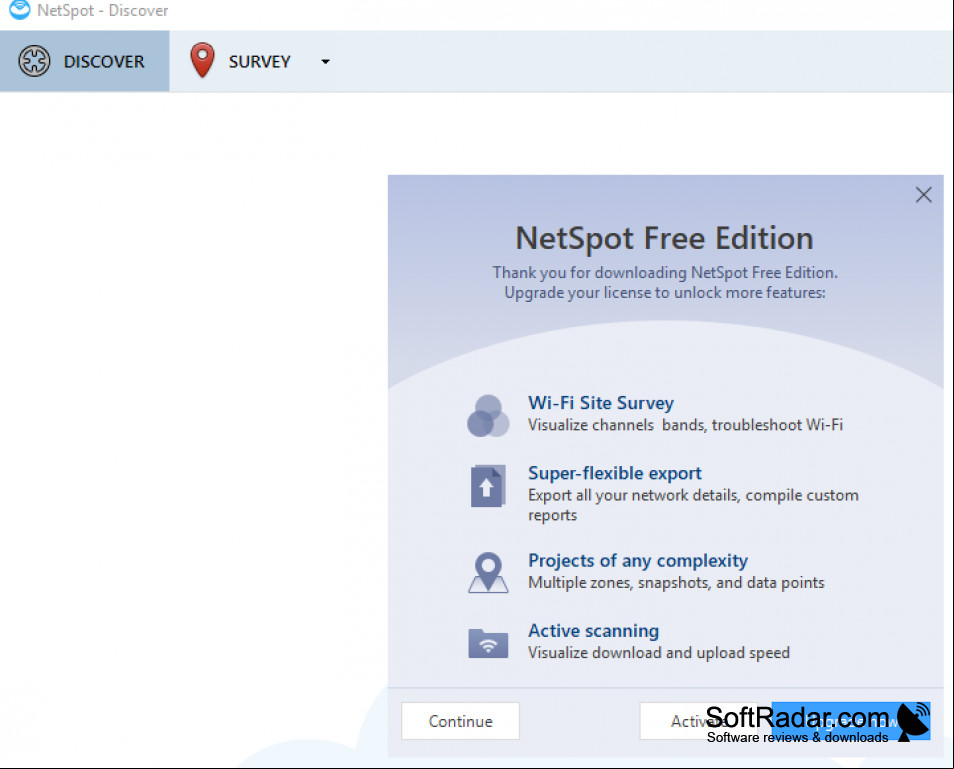
Task: Click the "NetSpot - Discover" window title
Action: point(103,10)
